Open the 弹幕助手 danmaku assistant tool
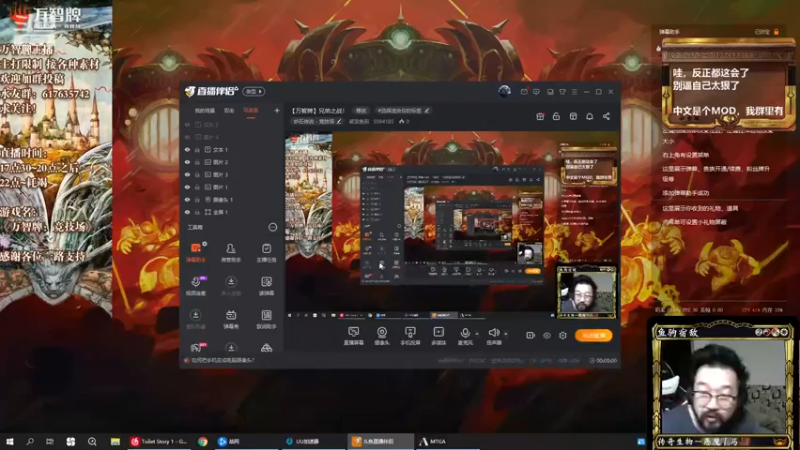The width and height of the screenshot is (800, 450). [x=196, y=252]
